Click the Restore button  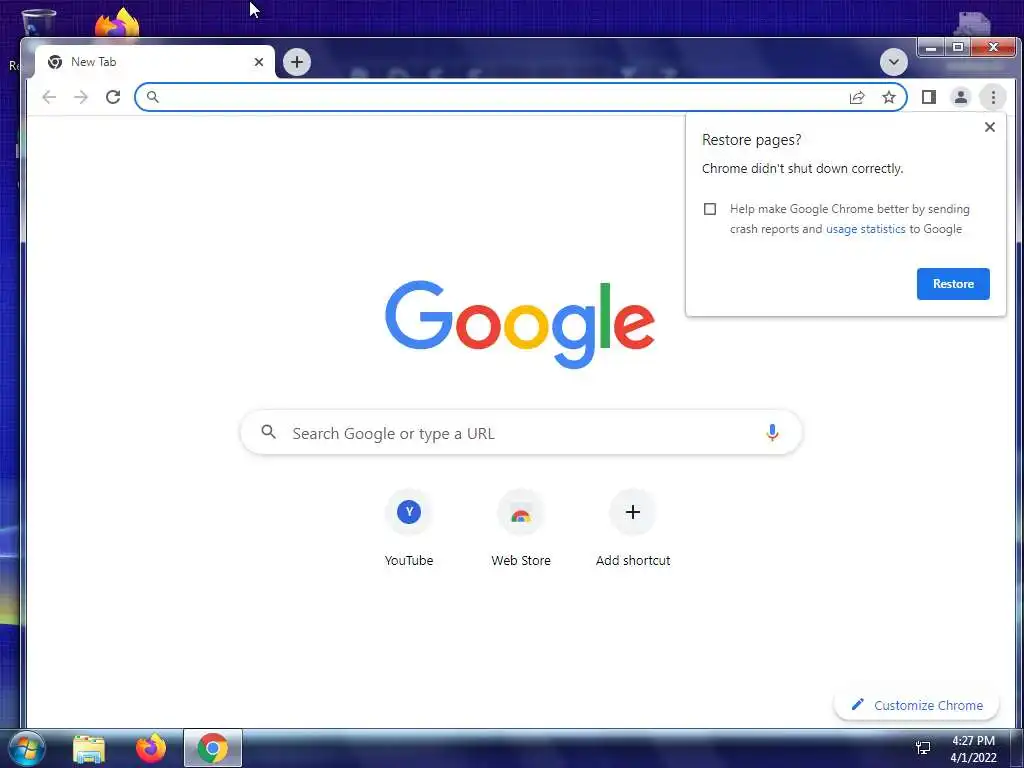coord(953,284)
